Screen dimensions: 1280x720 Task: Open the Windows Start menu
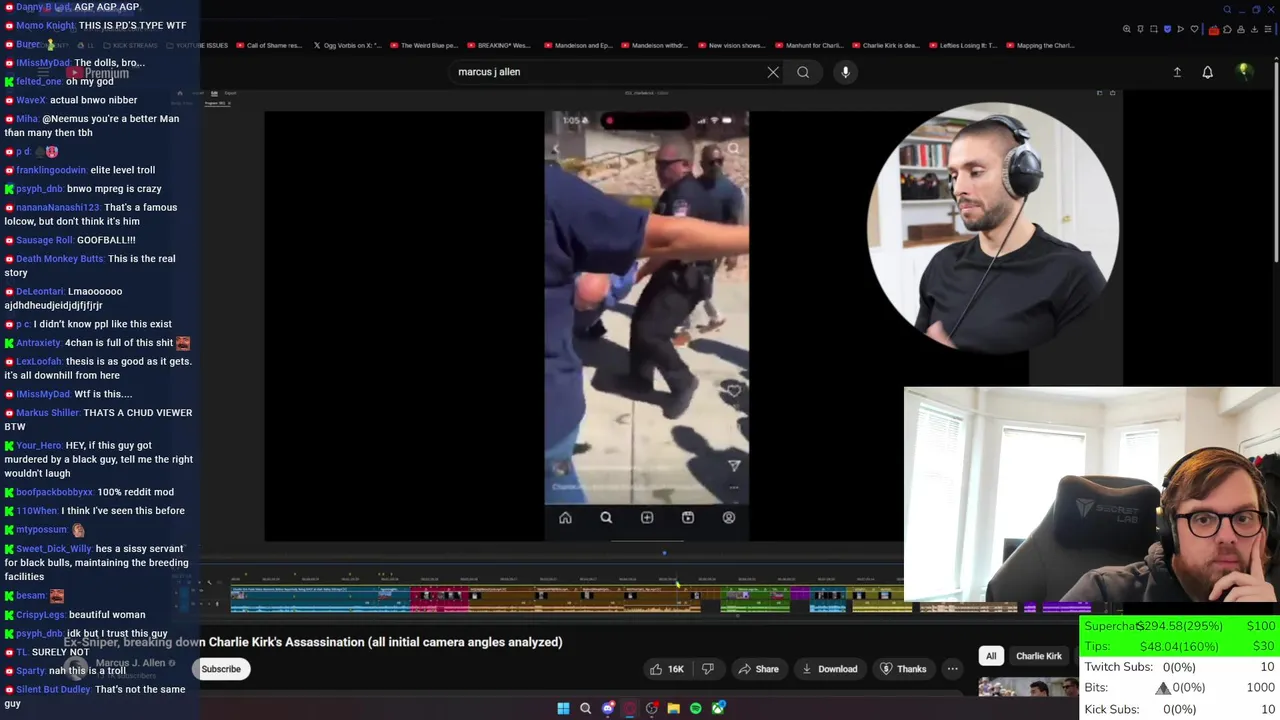coord(563,708)
